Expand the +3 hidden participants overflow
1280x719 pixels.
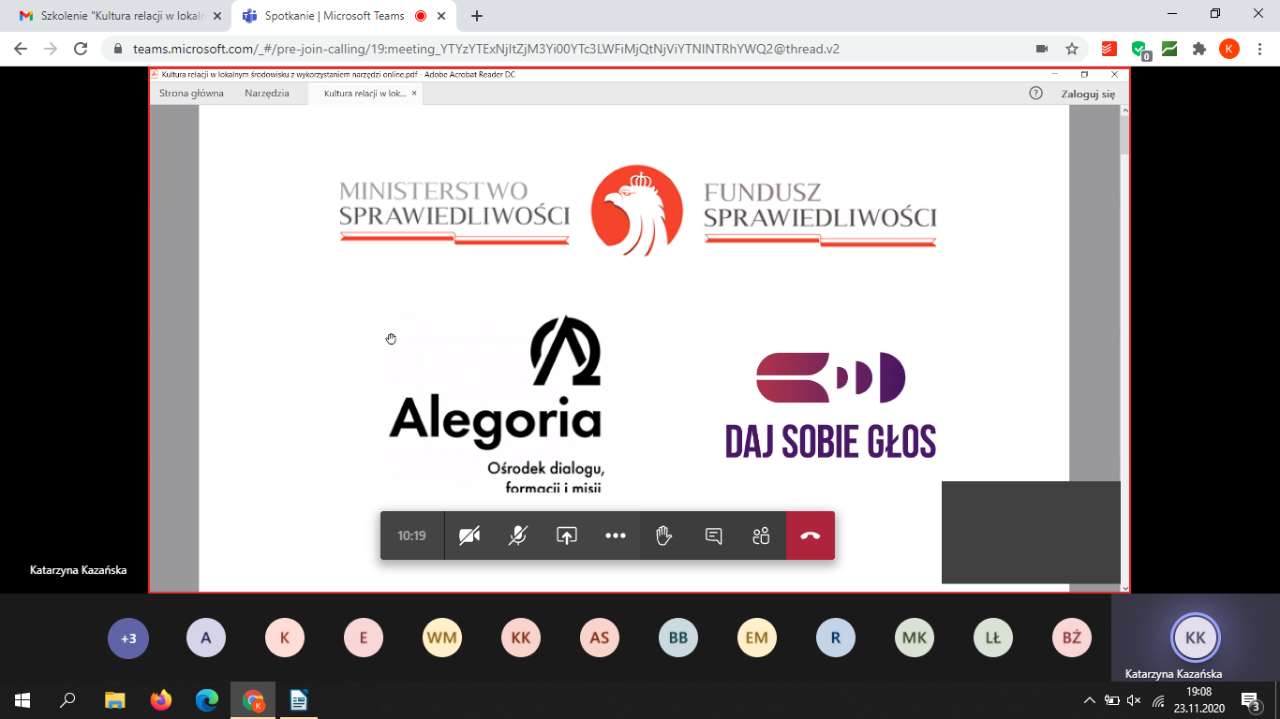(128, 638)
